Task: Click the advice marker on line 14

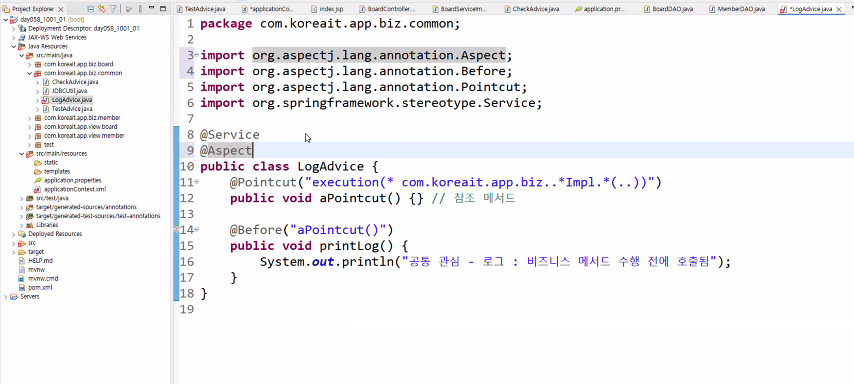Action: (x=176, y=230)
